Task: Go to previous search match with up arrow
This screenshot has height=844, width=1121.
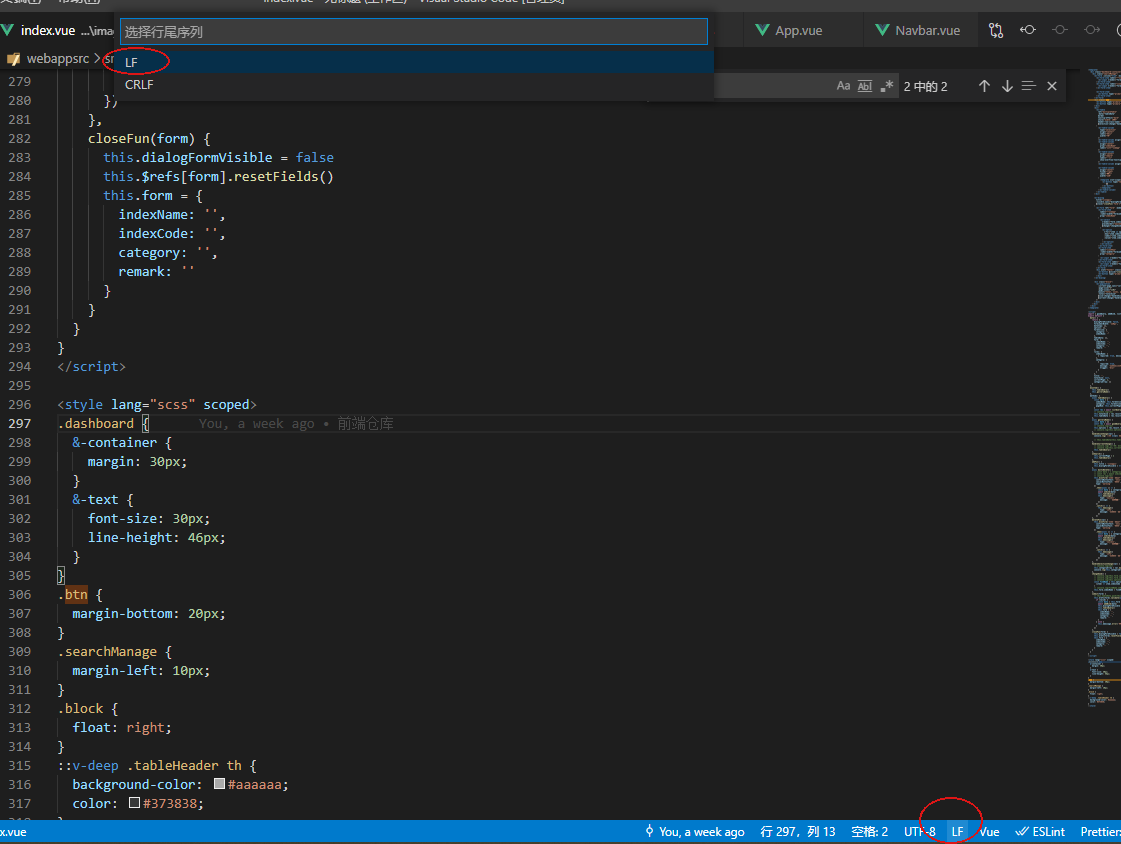Action: point(984,86)
